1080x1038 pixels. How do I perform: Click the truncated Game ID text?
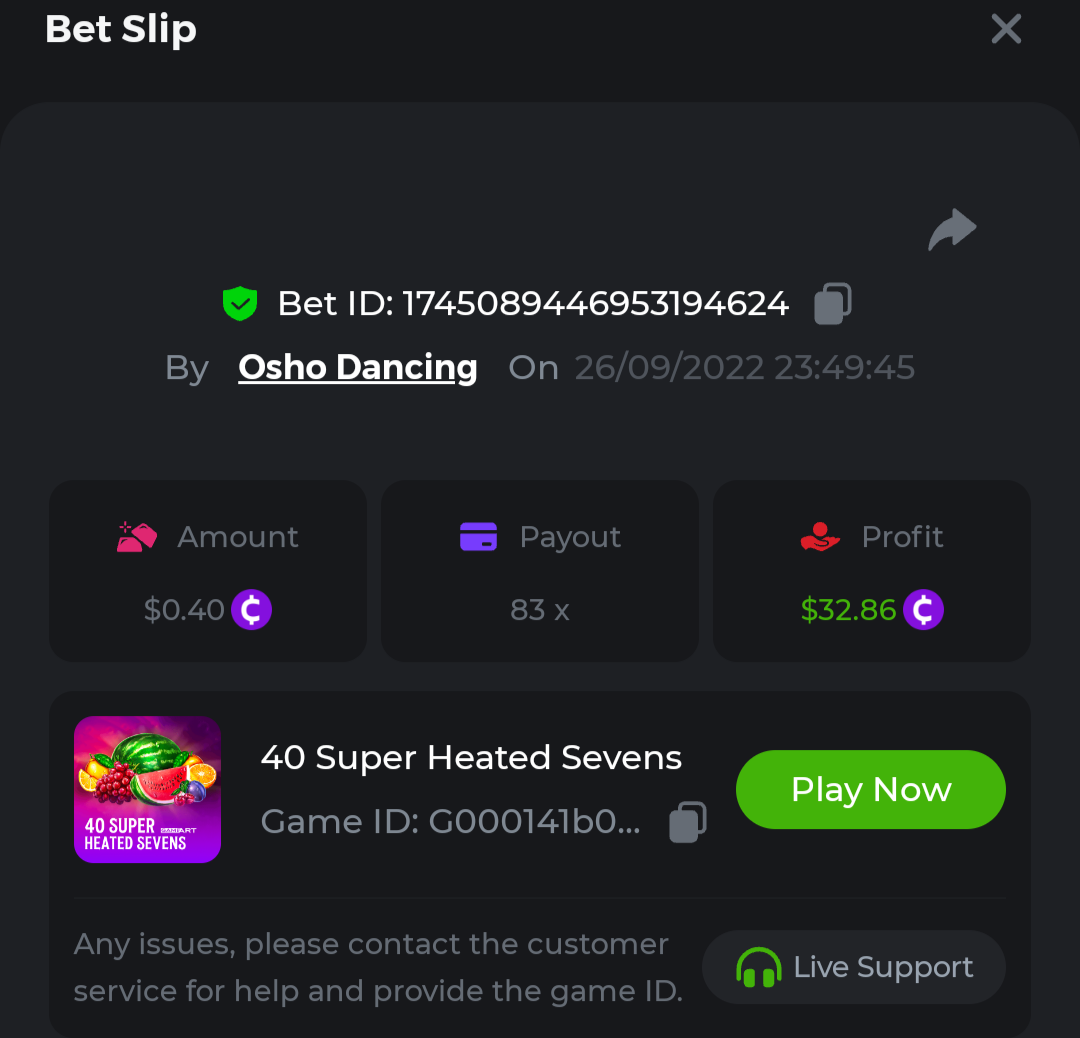pyautogui.click(x=450, y=822)
